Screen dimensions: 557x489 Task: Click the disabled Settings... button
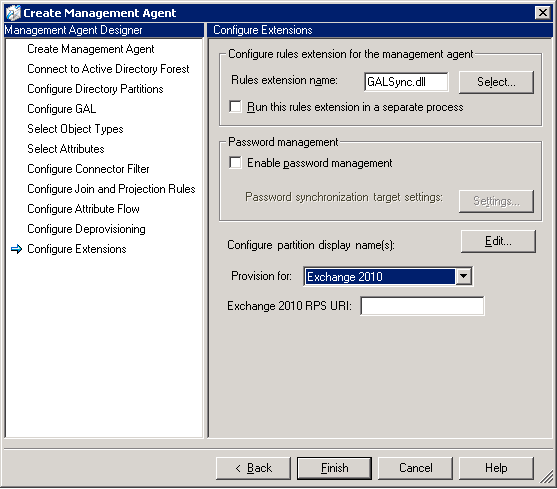click(496, 201)
